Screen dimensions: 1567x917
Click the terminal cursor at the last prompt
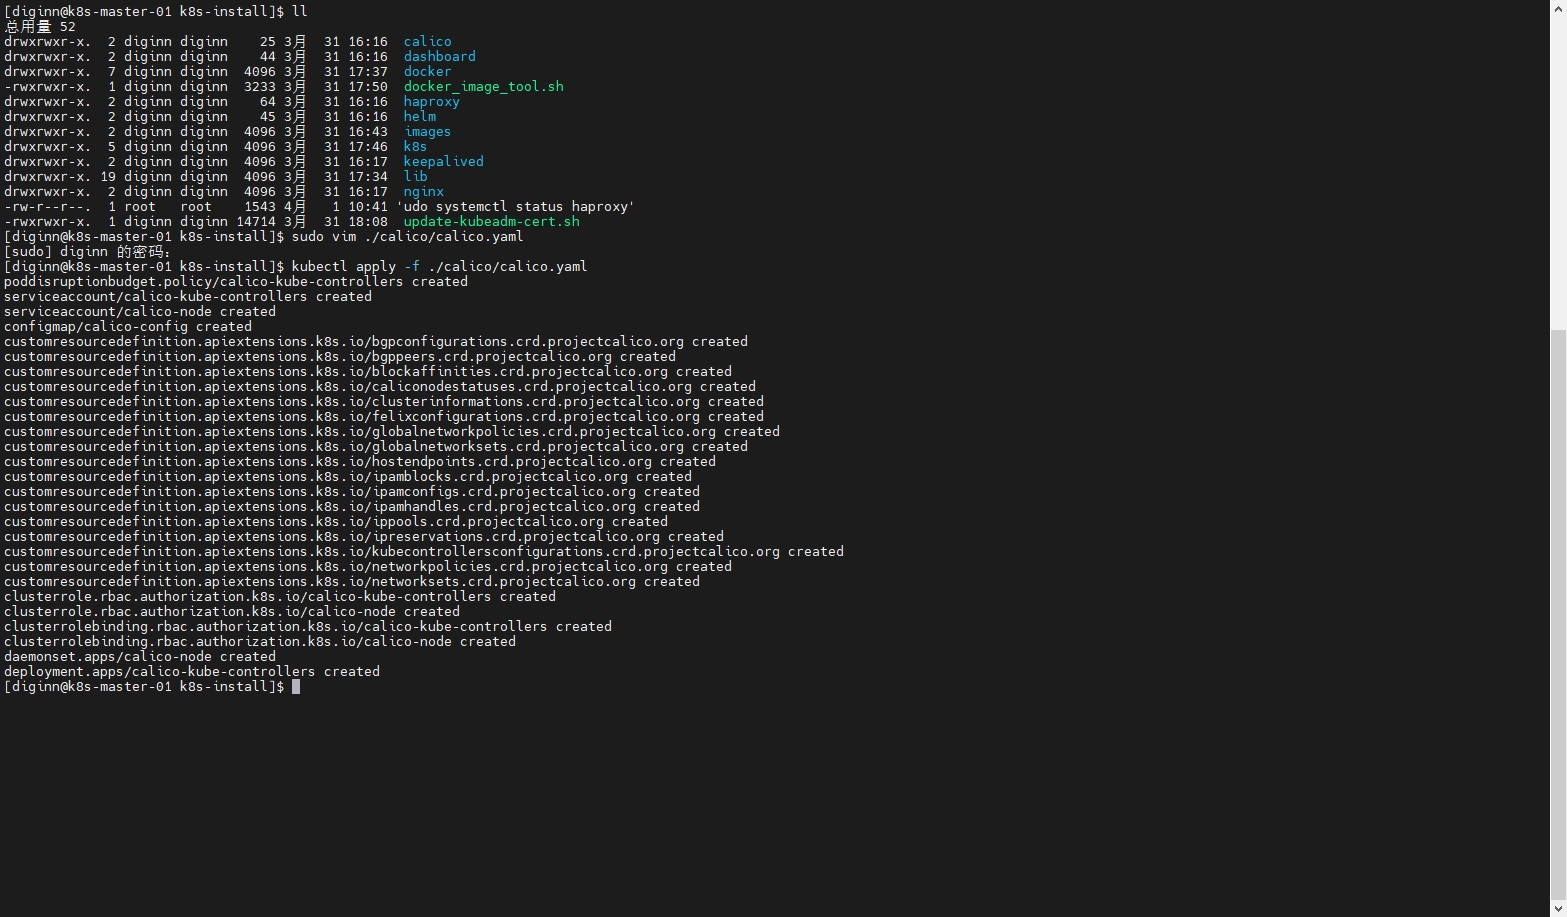click(x=296, y=687)
